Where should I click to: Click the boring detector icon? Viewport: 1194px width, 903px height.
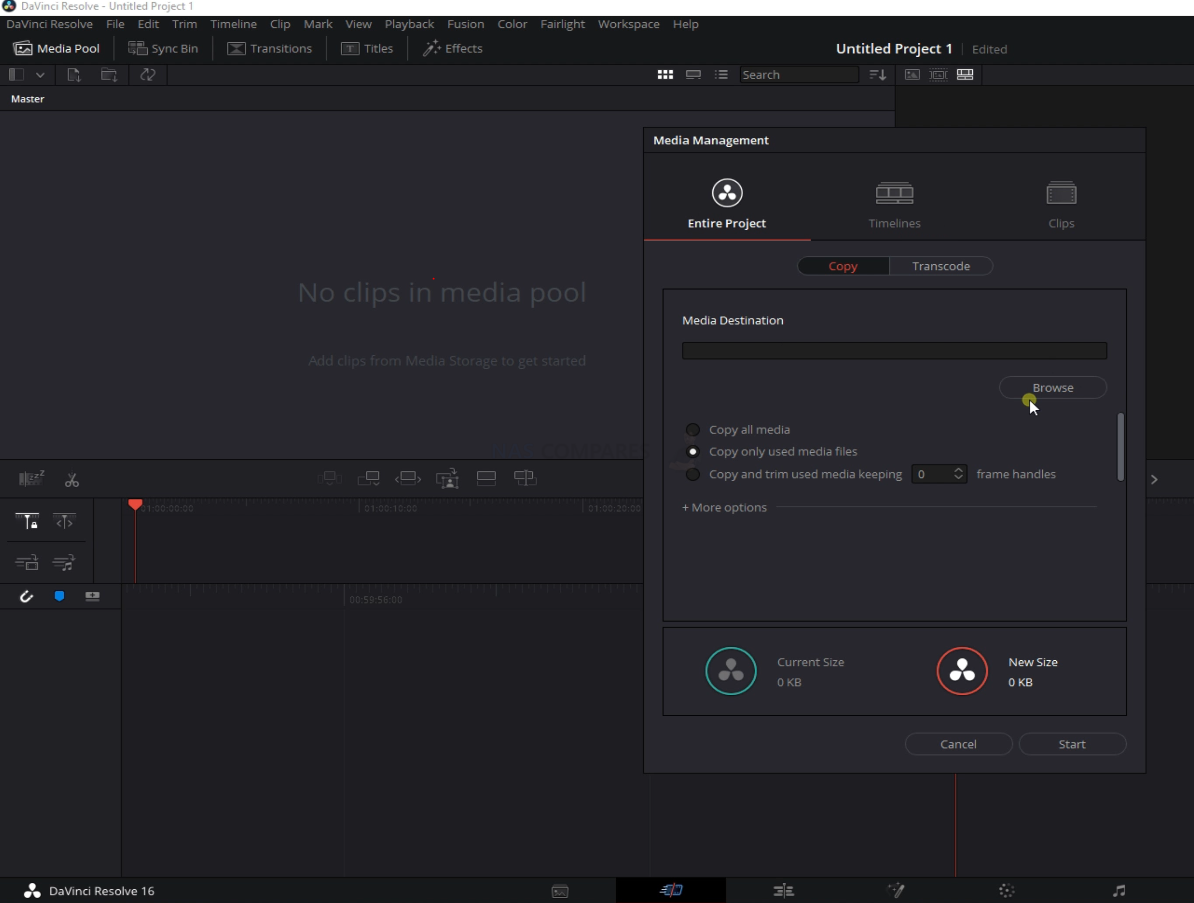pos(31,478)
